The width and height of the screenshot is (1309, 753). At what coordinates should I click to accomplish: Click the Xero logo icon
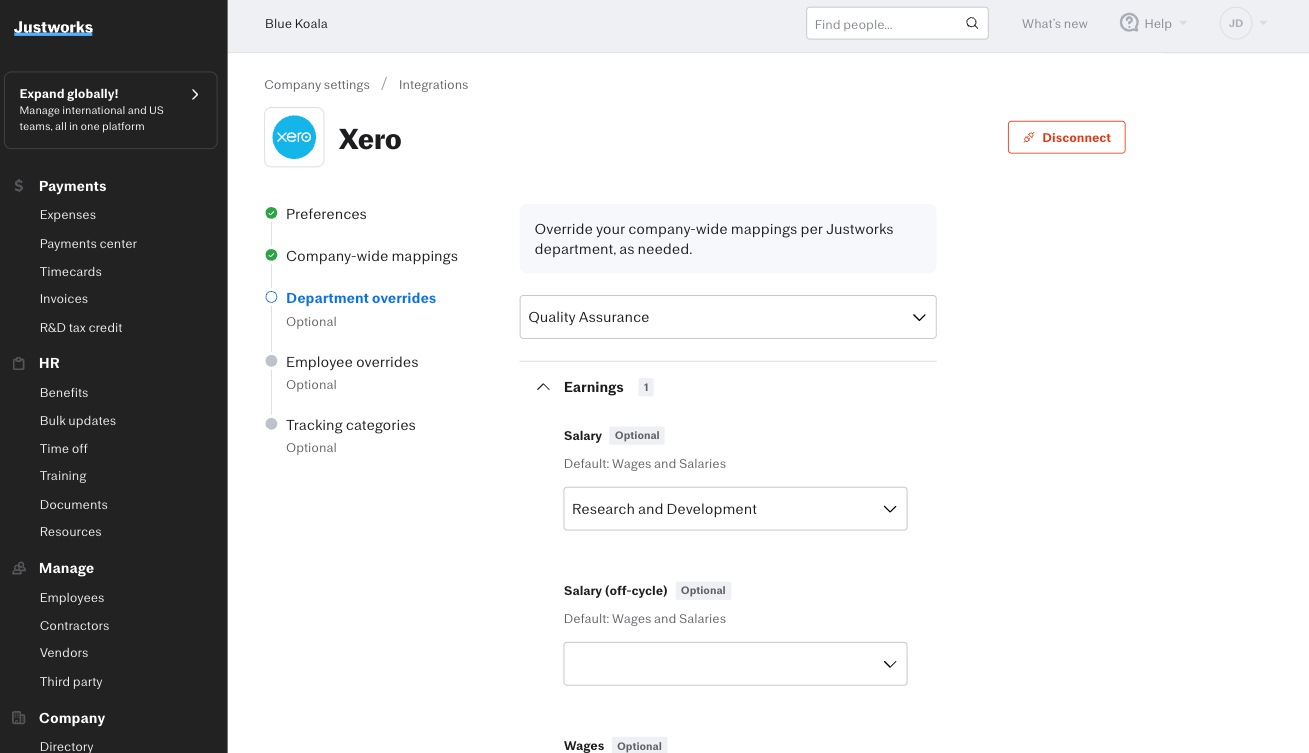click(294, 137)
